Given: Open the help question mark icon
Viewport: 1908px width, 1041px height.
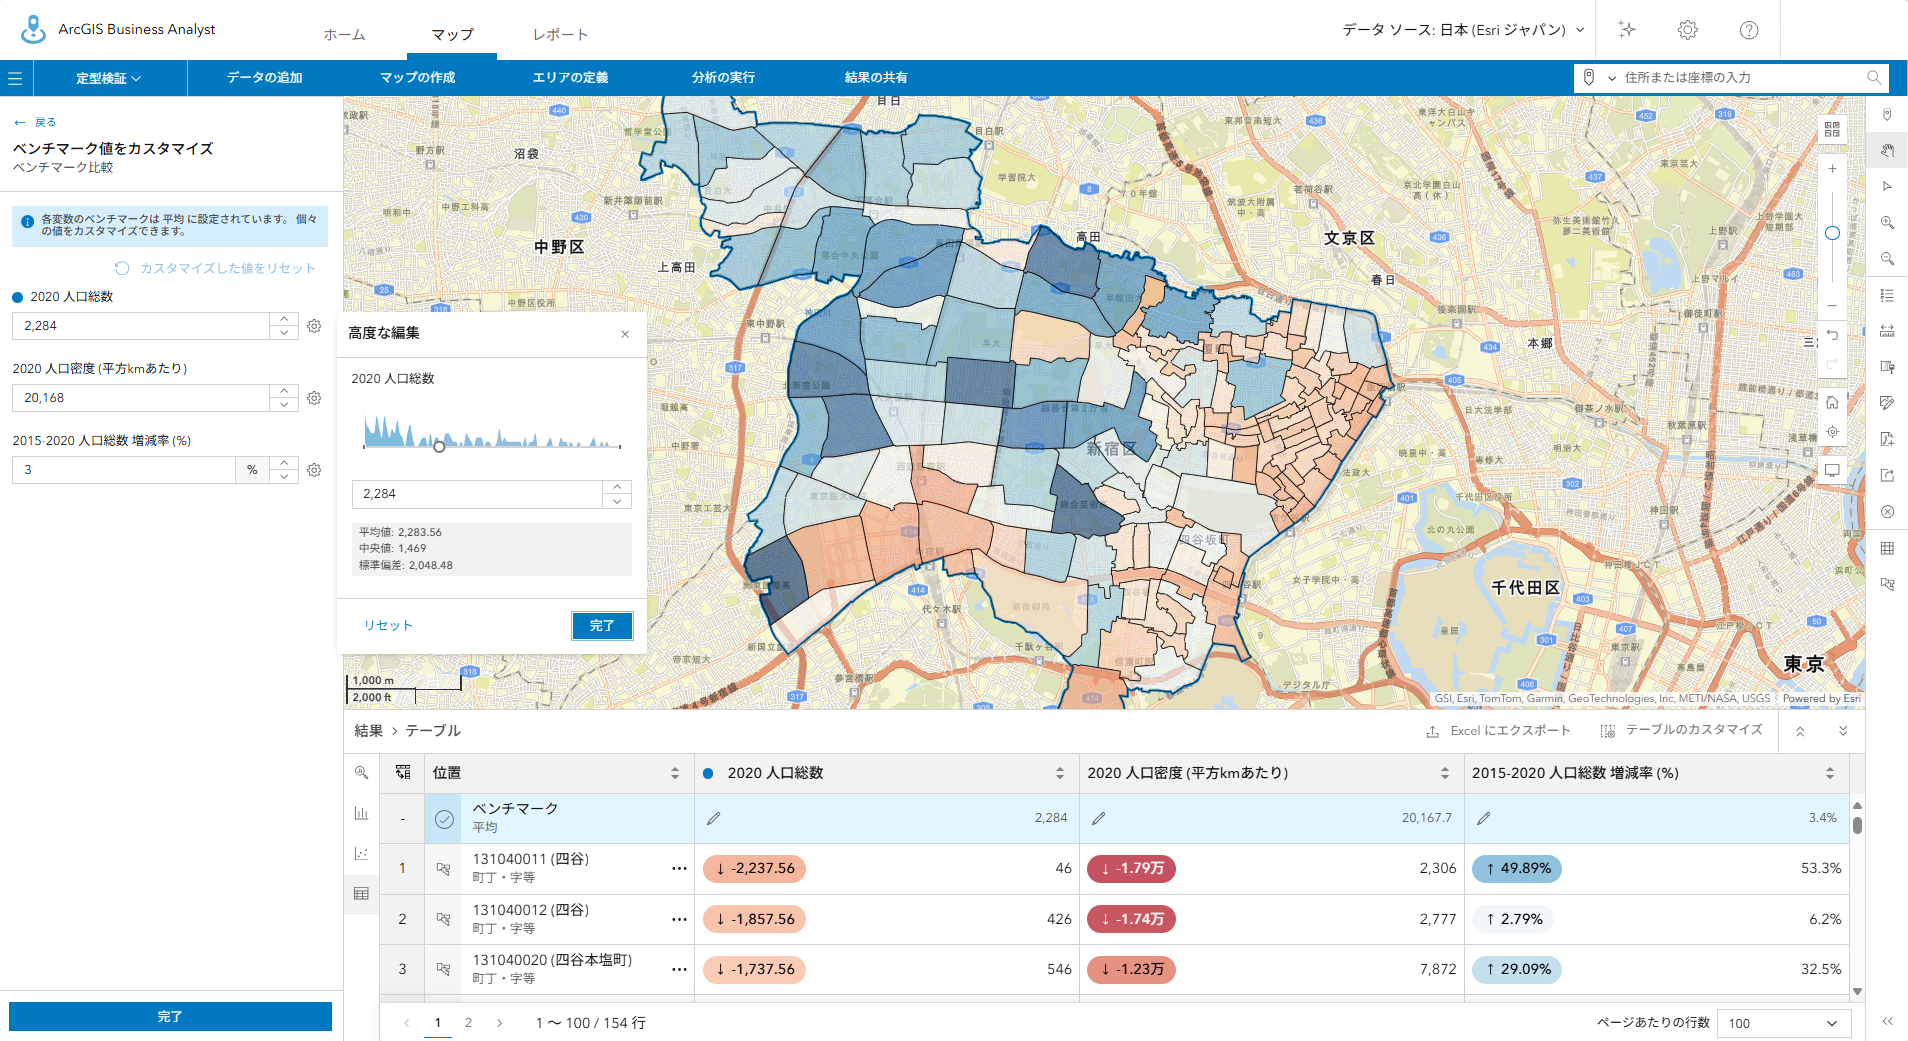Looking at the screenshot, I should (1749, 30).
